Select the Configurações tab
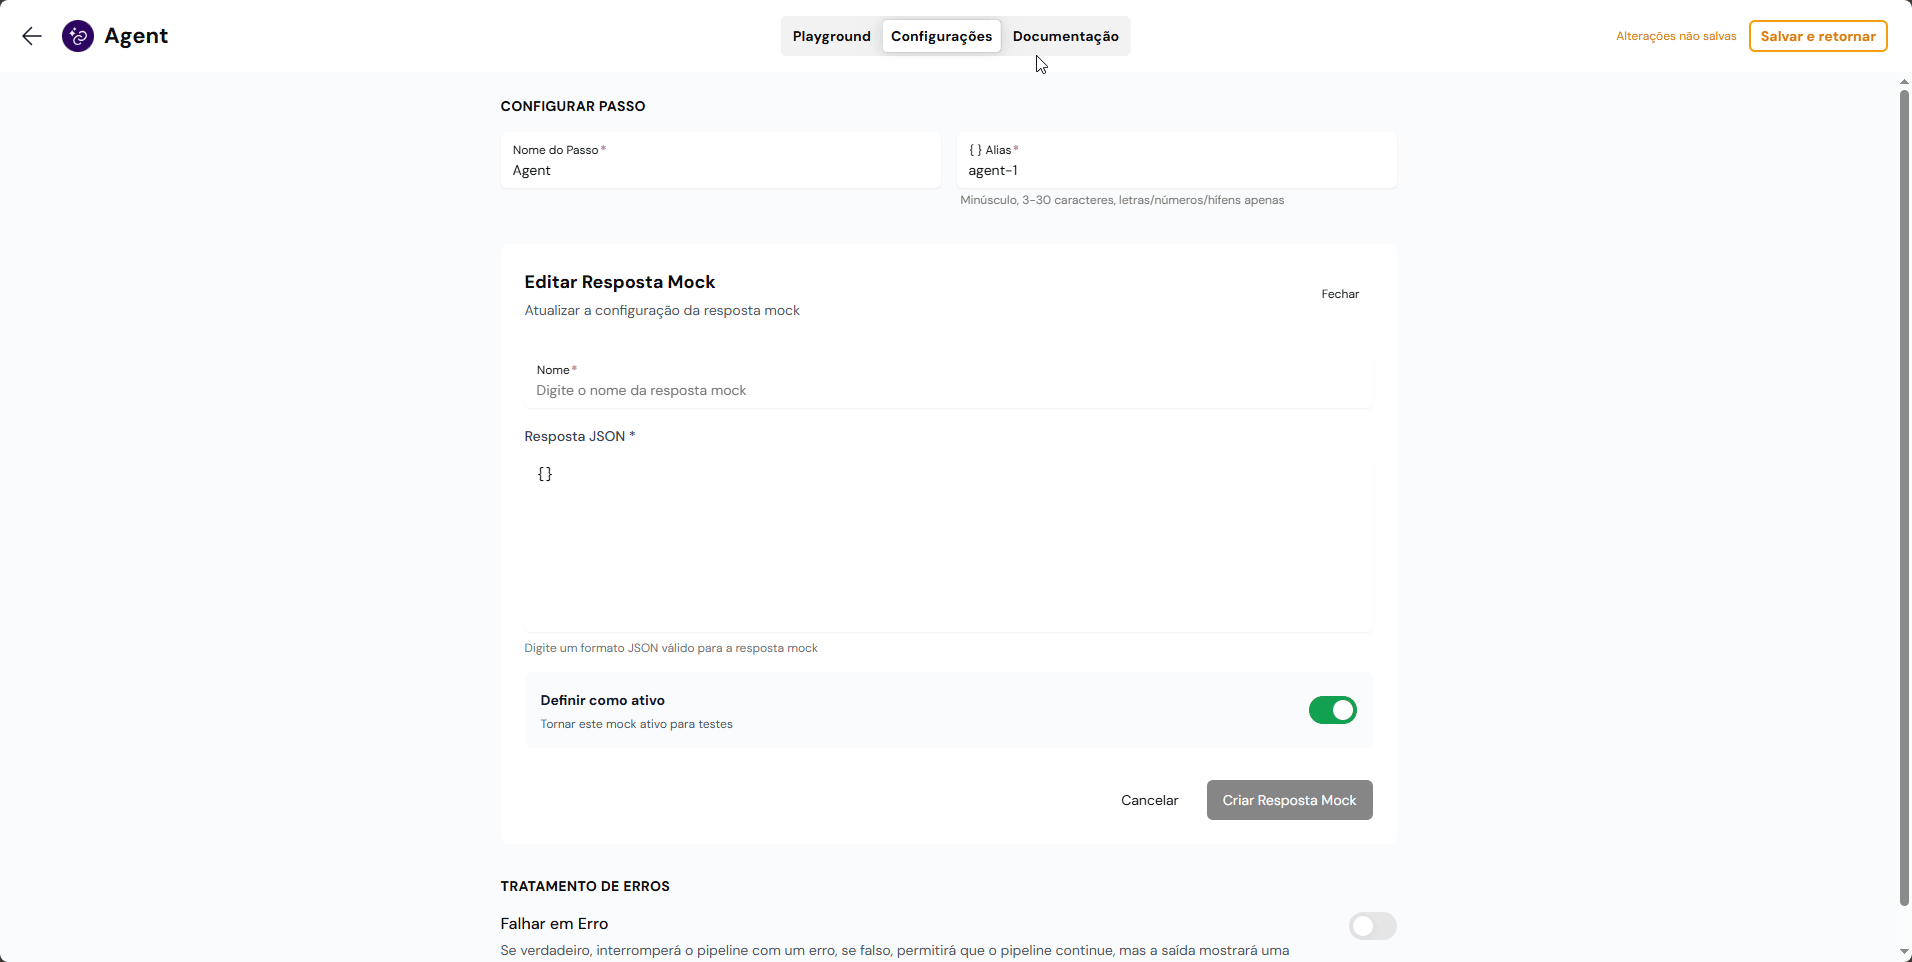The width and height of the screenshot is (1912, 962). coord(941,36)
